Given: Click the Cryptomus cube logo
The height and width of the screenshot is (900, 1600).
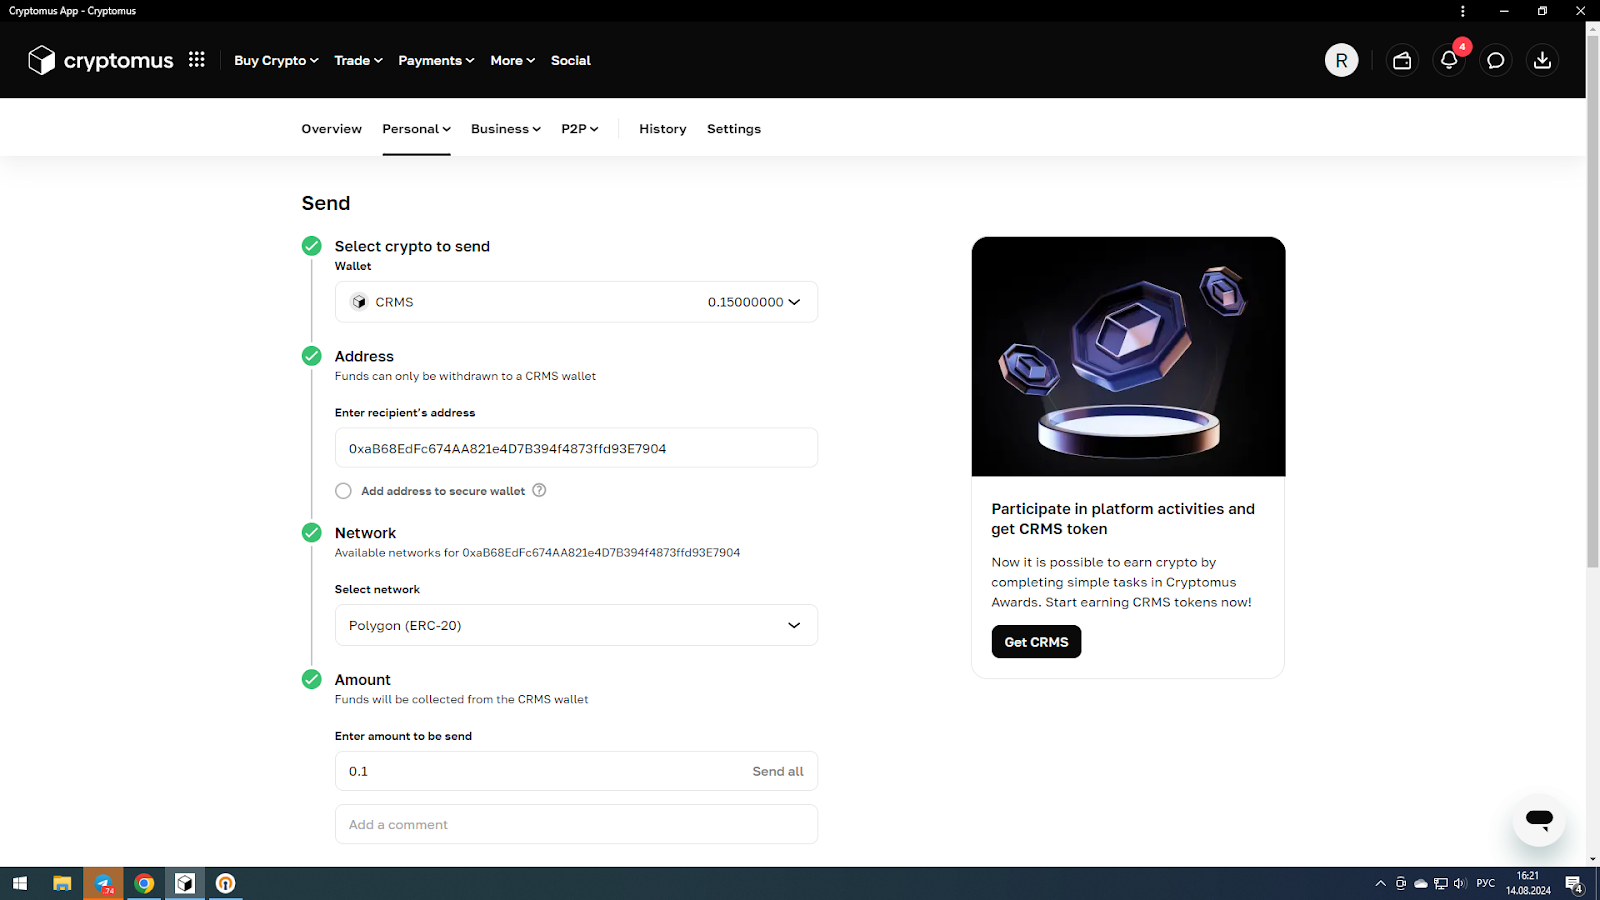Looking at the screenshot, I should (41, 60).
